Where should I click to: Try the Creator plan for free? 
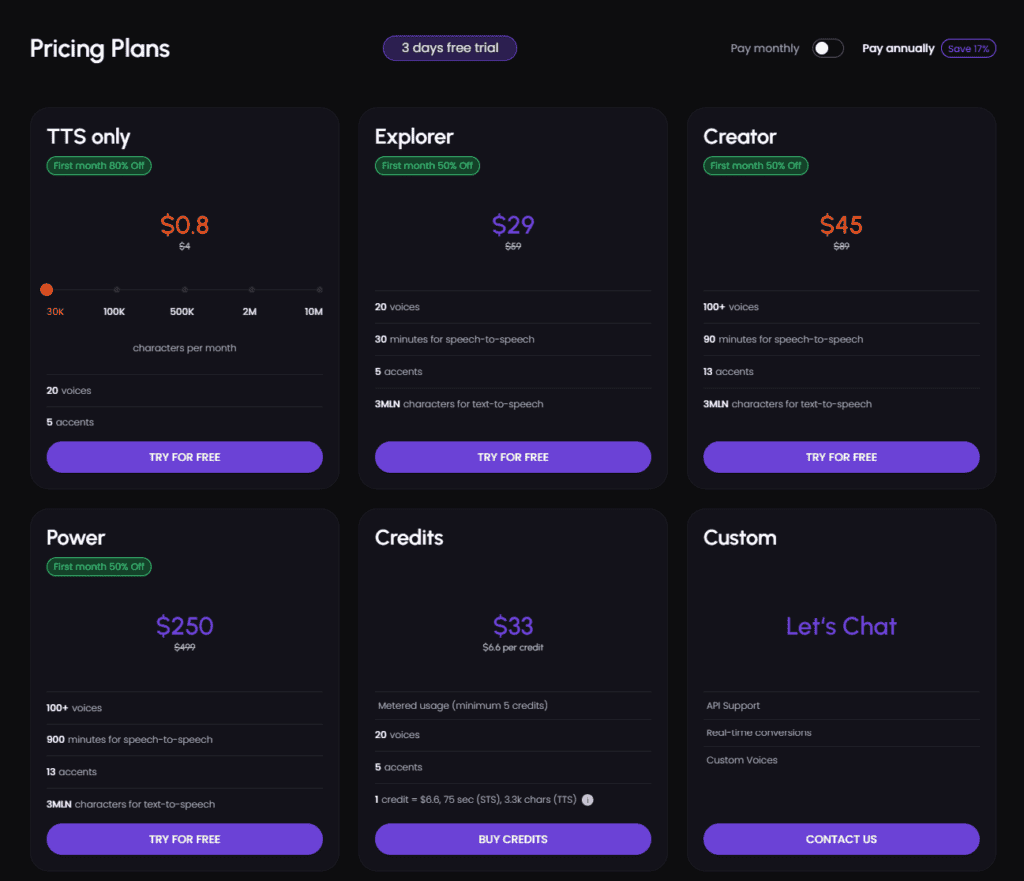click(x=840, y=457)
